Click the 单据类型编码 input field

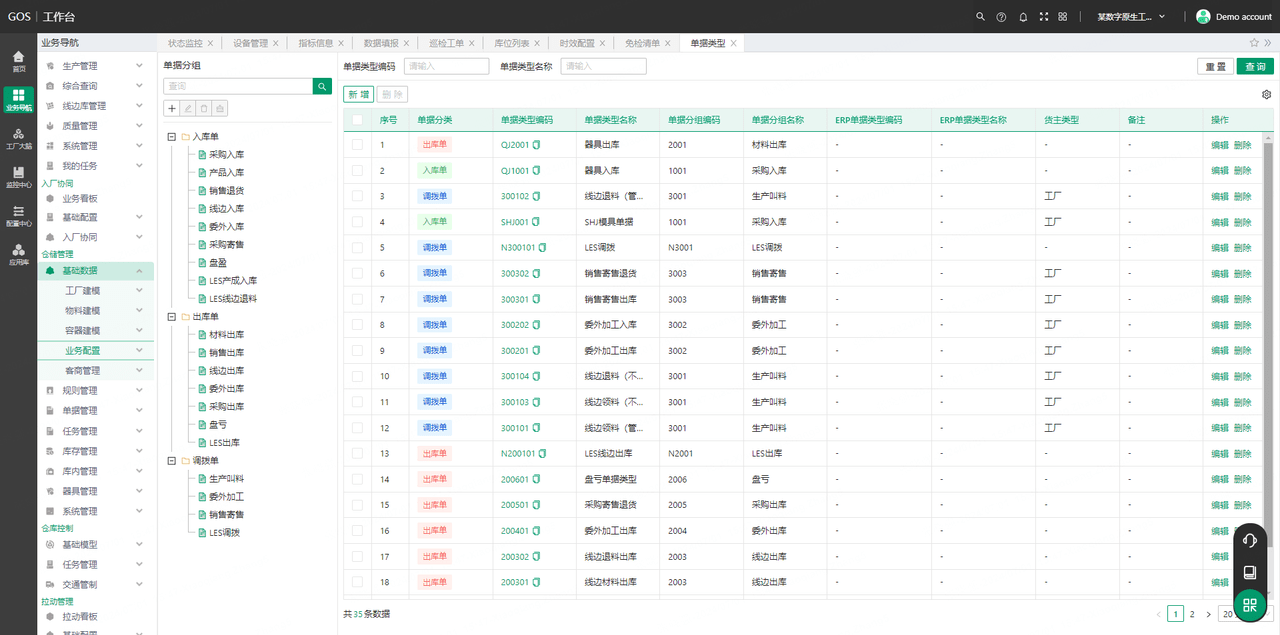pos(446,66)
